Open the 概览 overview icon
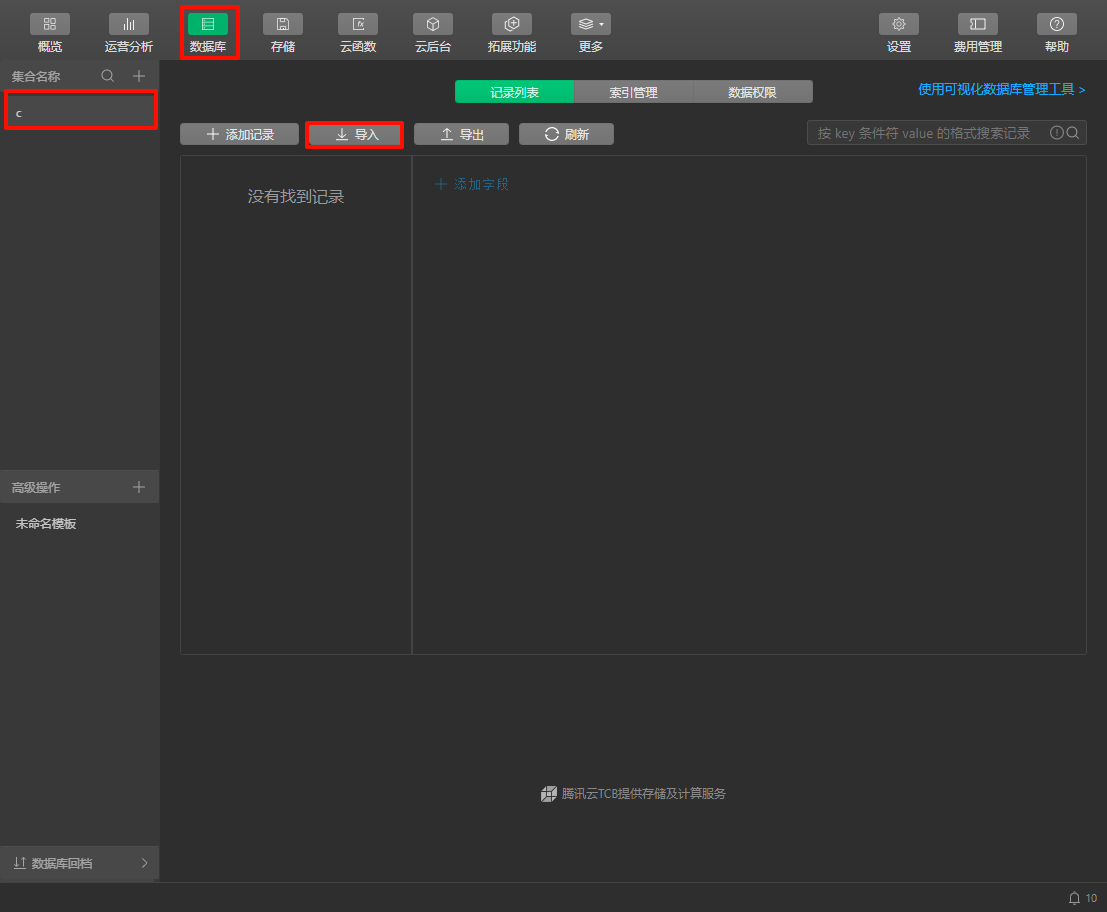 click(x=50, y=24)
